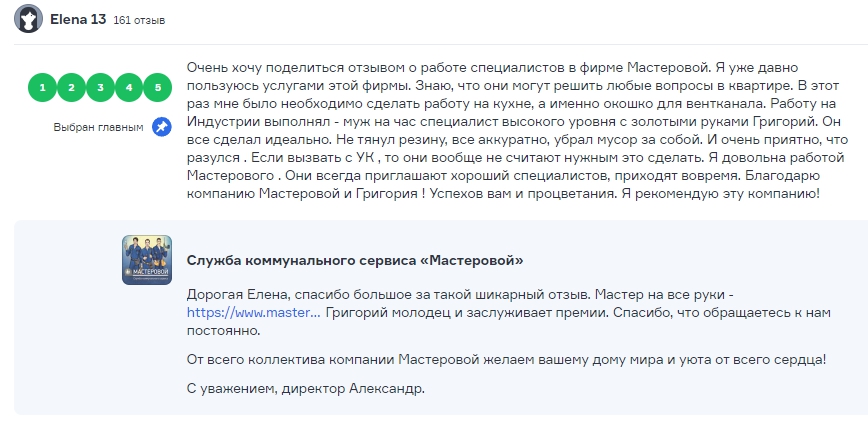Open 'Служба коммунального сервиса «Мастеровой»' company name
868x425 pixels.
pos(355,261)
